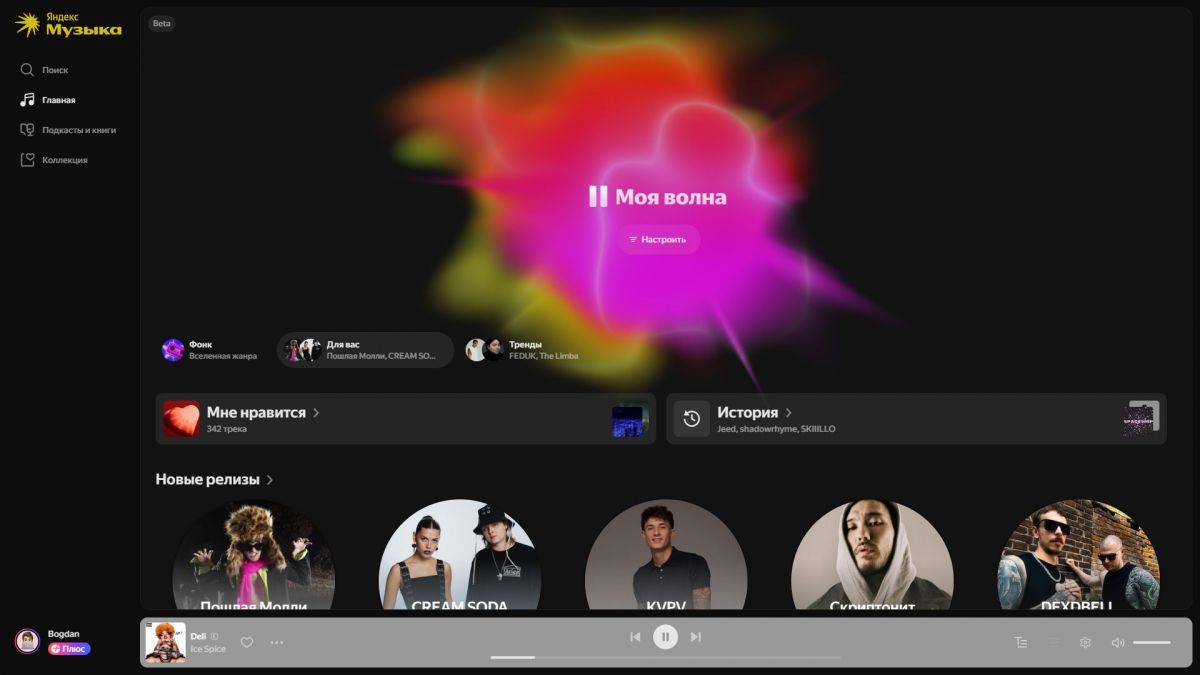Skip to previous track
1200x675 pixels.
coord(635,637)
